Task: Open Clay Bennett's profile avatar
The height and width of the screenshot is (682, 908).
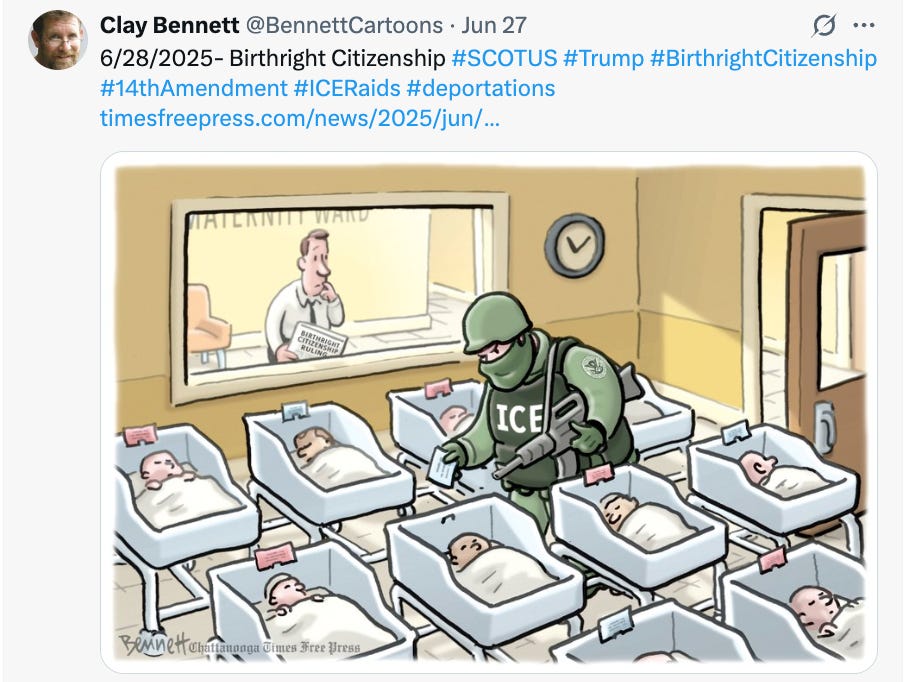Action: coord(58,40)
